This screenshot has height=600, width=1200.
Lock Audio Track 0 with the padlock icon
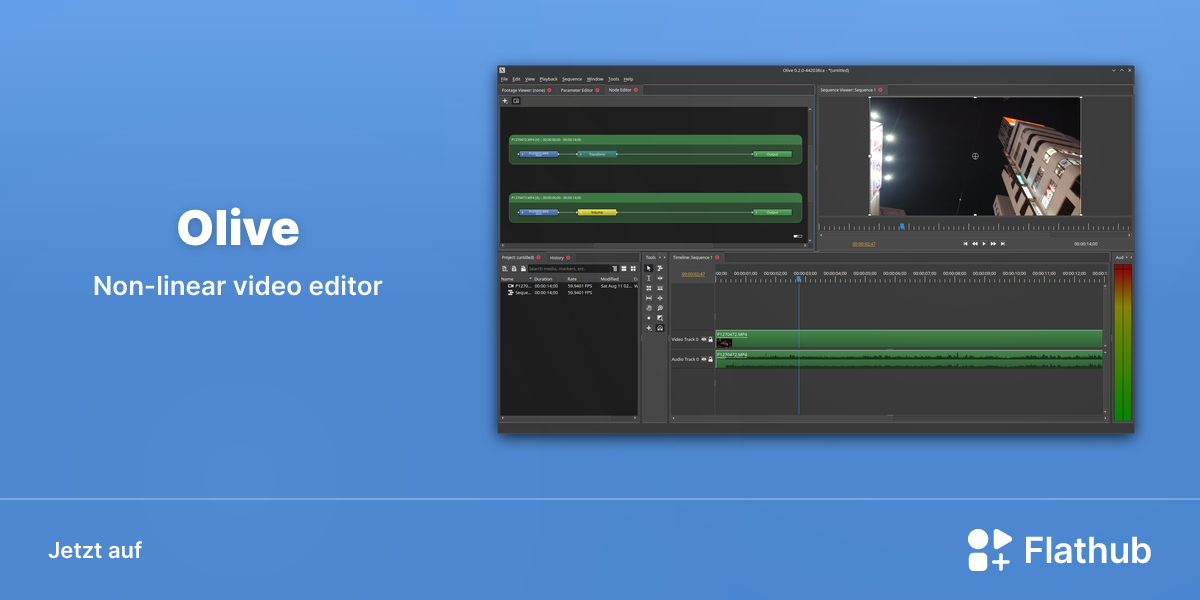coord(710,359)
